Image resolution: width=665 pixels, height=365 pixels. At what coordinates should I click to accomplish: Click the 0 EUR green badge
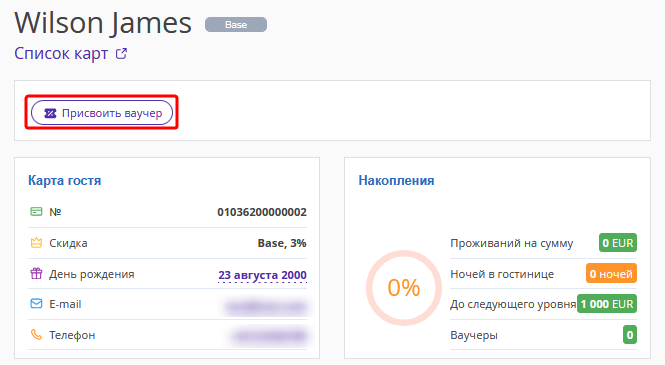(x=618, y=243)
